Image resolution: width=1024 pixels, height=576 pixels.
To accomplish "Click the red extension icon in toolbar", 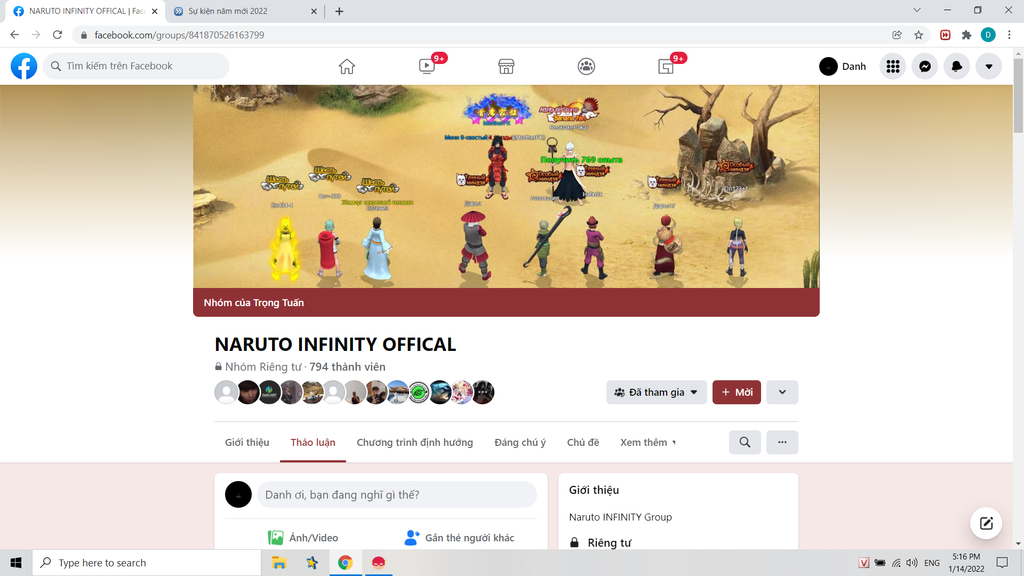I will tap(945, 35).
